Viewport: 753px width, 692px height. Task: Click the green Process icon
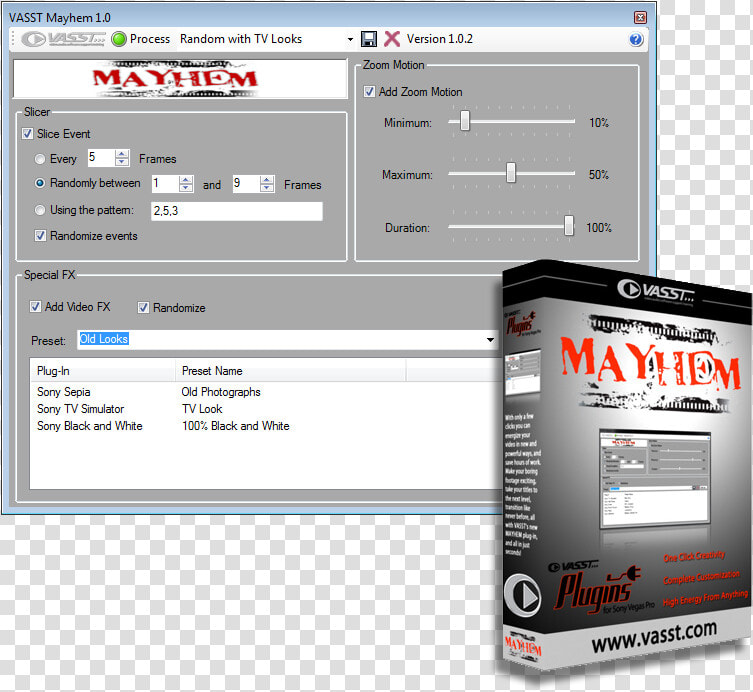pyautogui.click(x=119, y=39)
